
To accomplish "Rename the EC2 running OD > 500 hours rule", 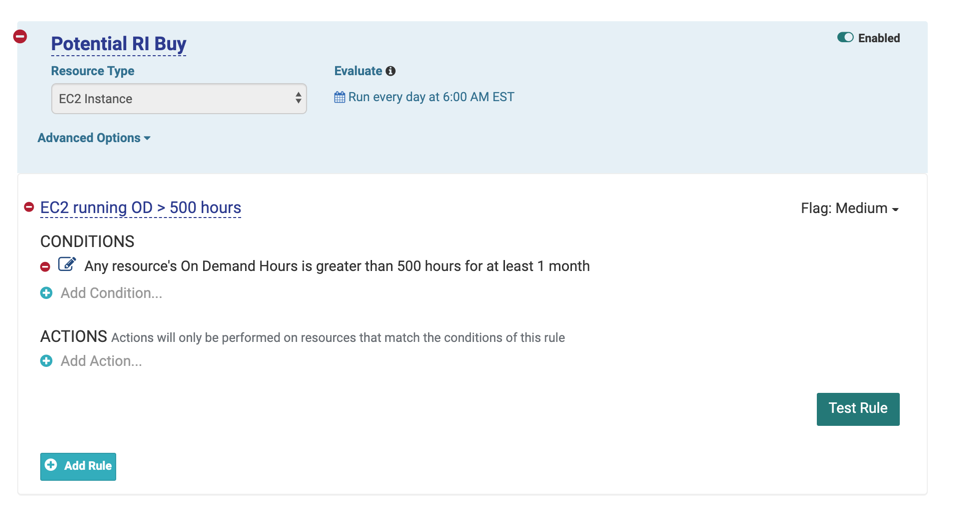I will point(141,208).
